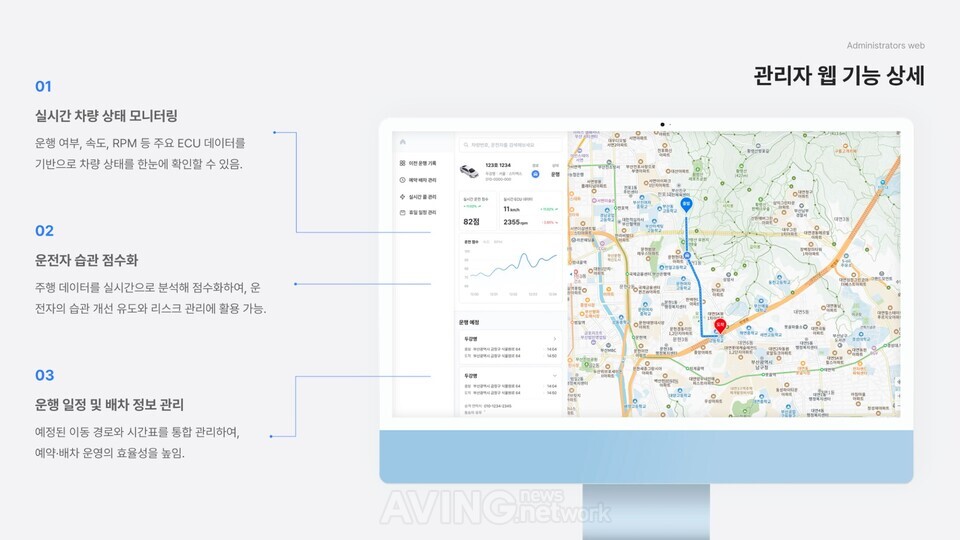Viewport: 960px width, 540px height.
Task: Click the vehicle search input field
Action: (511, 145)
